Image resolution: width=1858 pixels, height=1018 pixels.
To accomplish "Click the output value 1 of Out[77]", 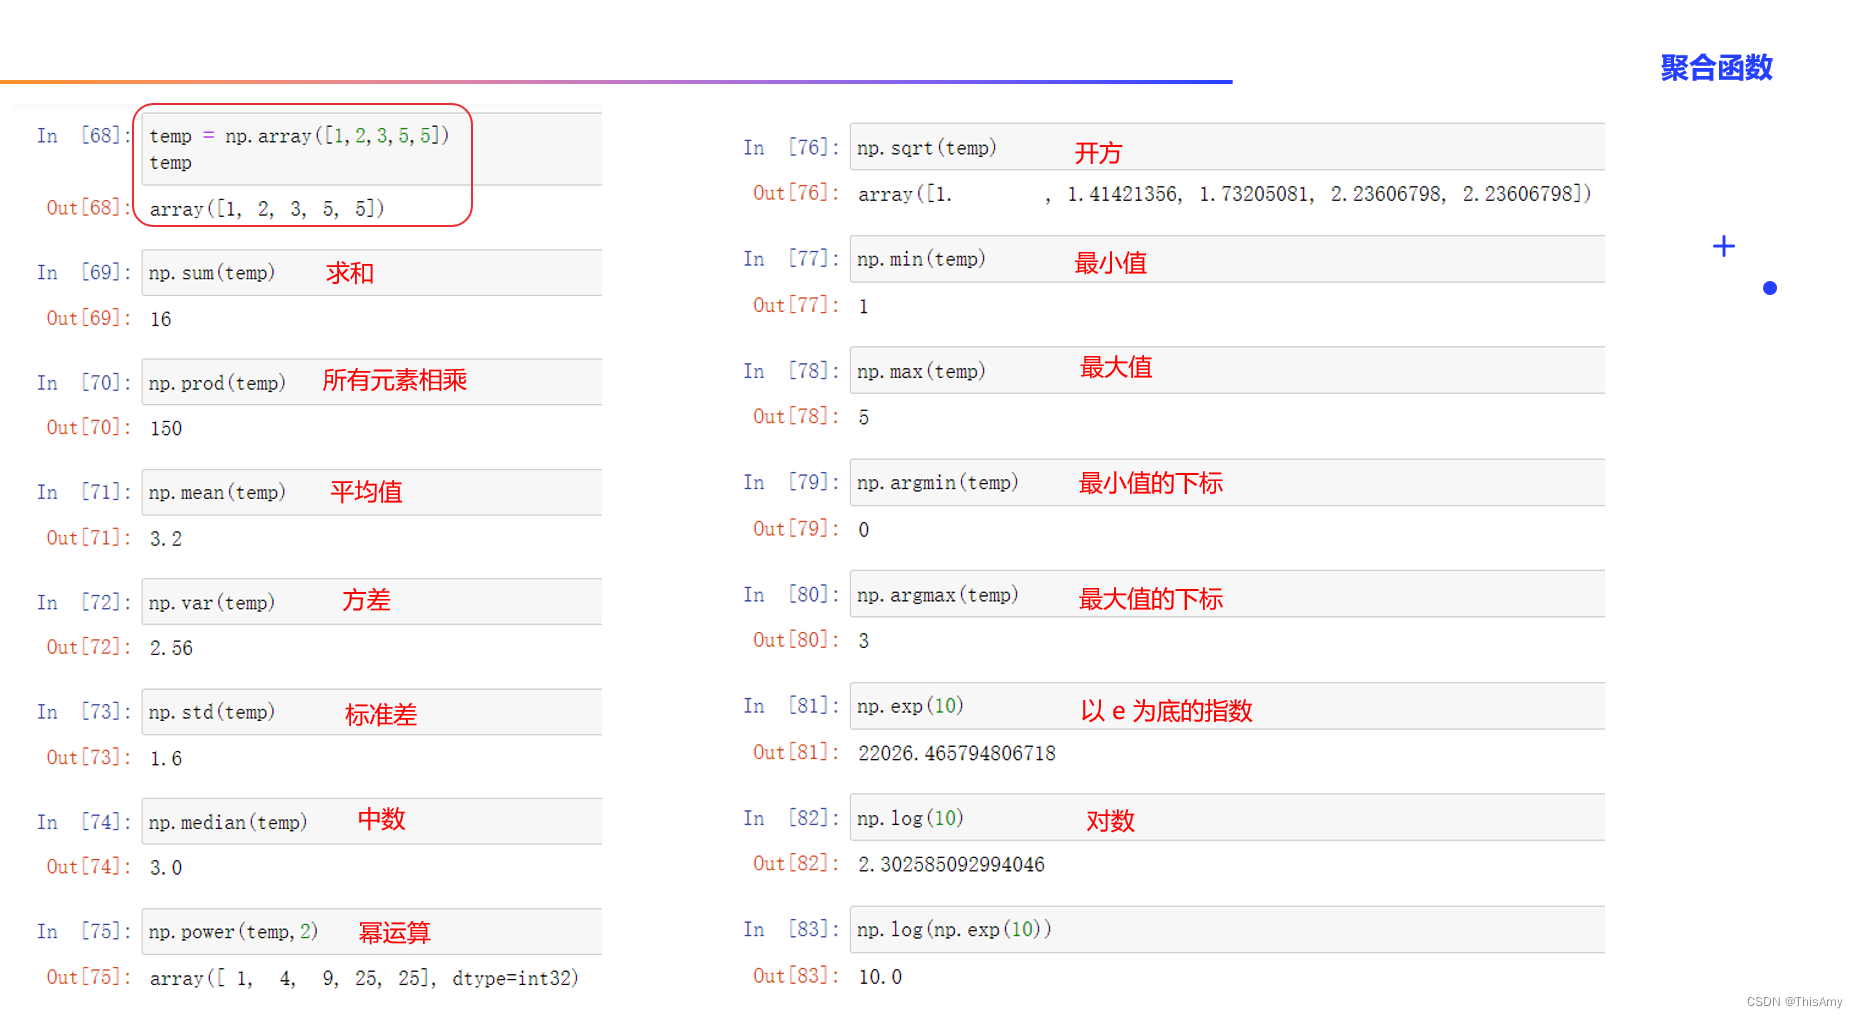I will point(864,307).
